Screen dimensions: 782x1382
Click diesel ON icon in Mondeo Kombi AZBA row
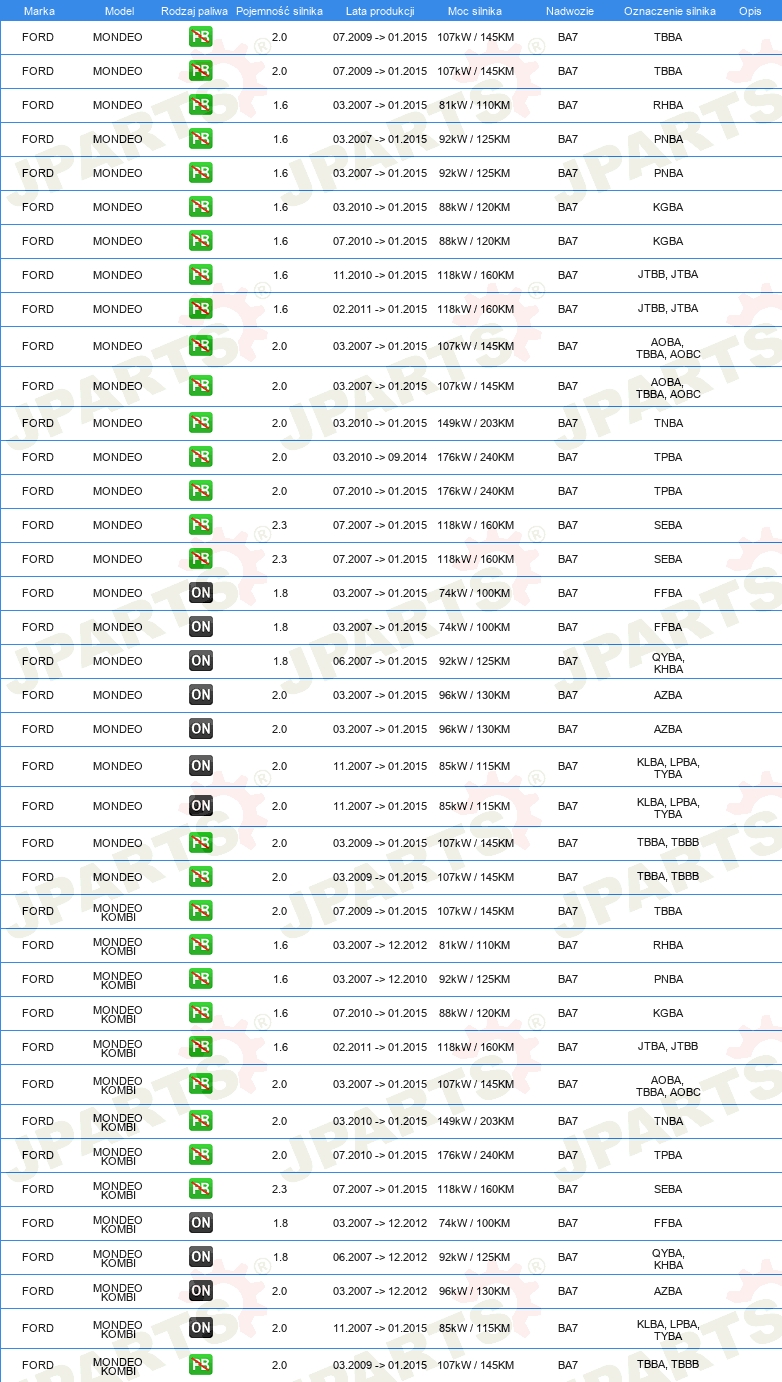[x=201, y=1291]
